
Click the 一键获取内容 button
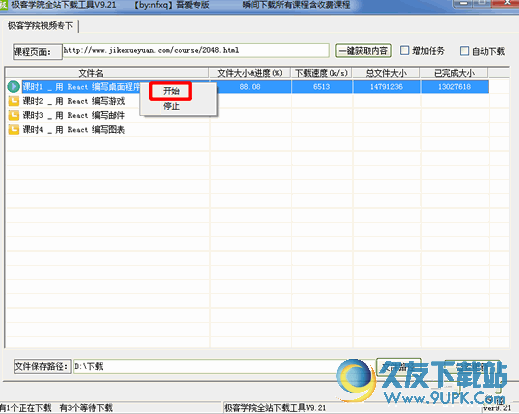[x=363, y=51]
